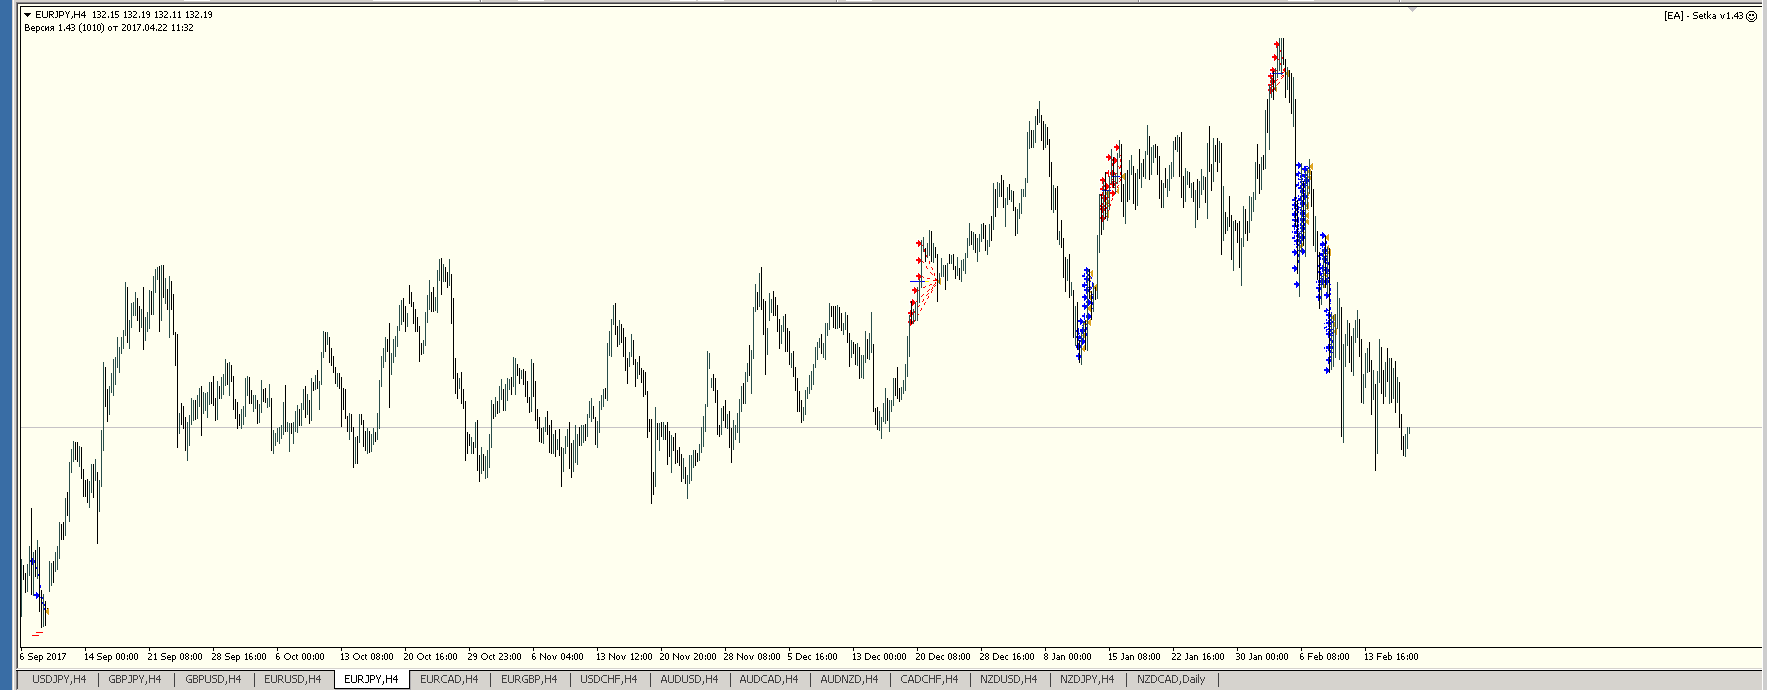This screenshot has width=1767, height=690.
Task: Select the USDCHF,H4 tab
Action: [x=609, y=679]
